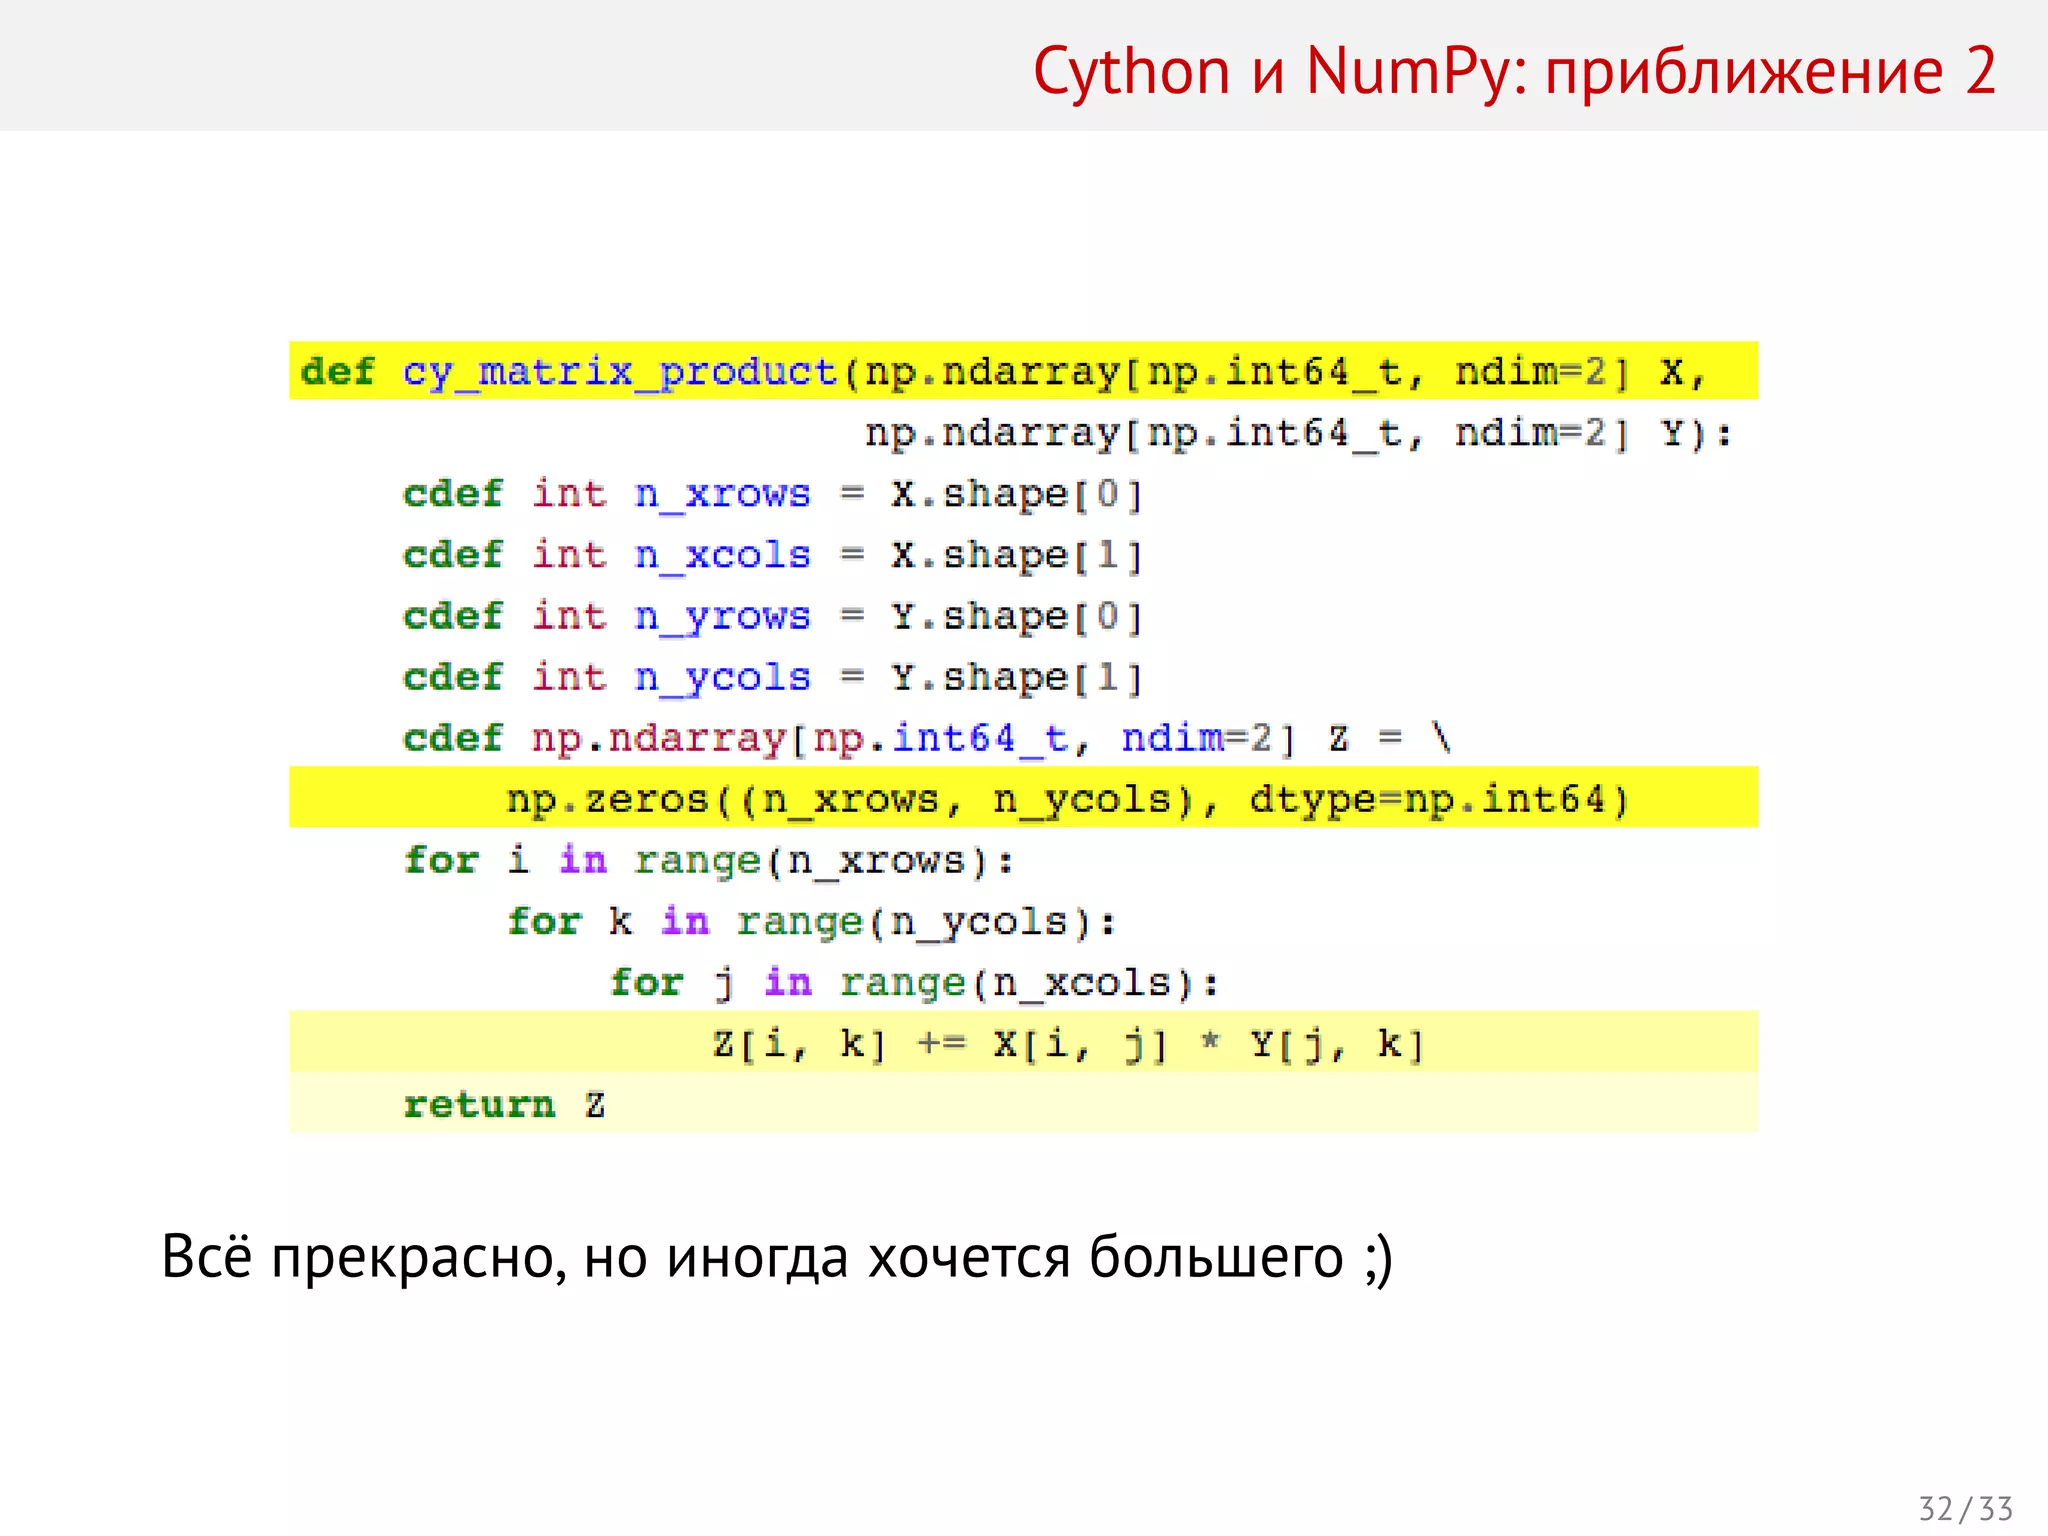Click the slide title 'Cython и NumPy: приближение 2'
This screenshot has height=1536, width=2048.
pyautogui.click(x=1514, y=72)
